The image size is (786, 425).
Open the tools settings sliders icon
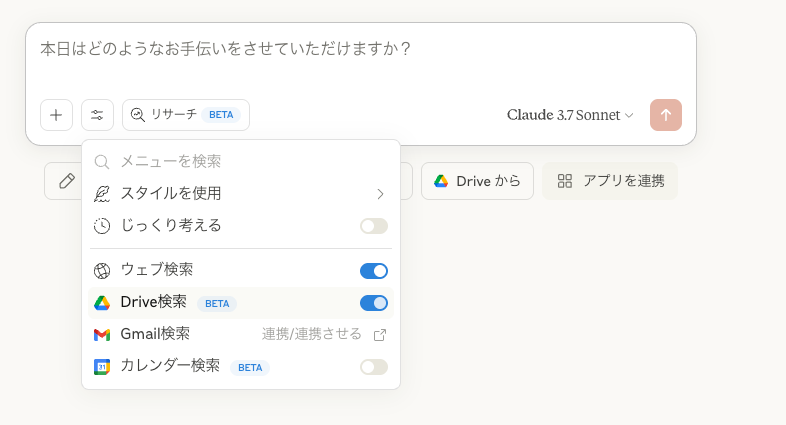point(97,115)
